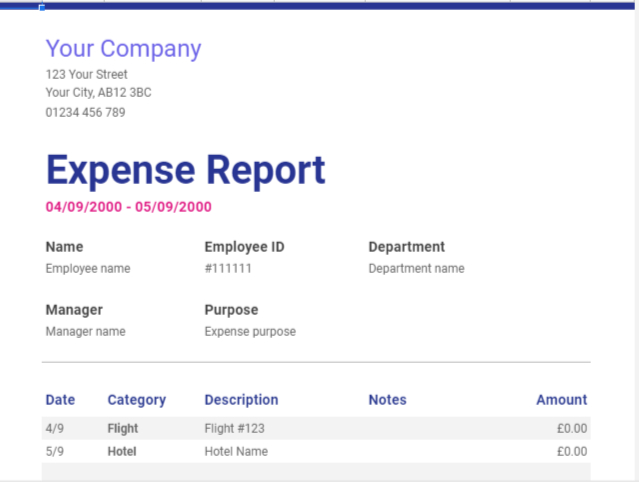Select the date range 04/09/2000 - 05/09/2000

(128, 207)
